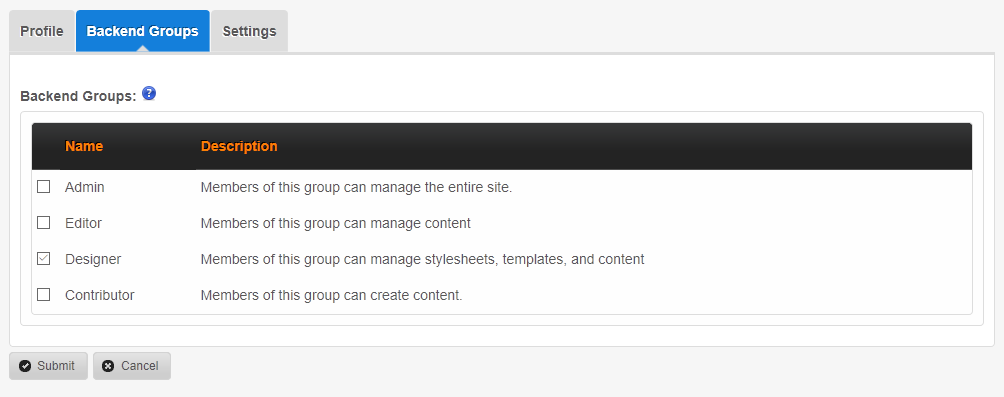This screenshot has width=1004, height=397.
Task: Tick the Contributor group checkbox
Action: (x=44, y=295)
